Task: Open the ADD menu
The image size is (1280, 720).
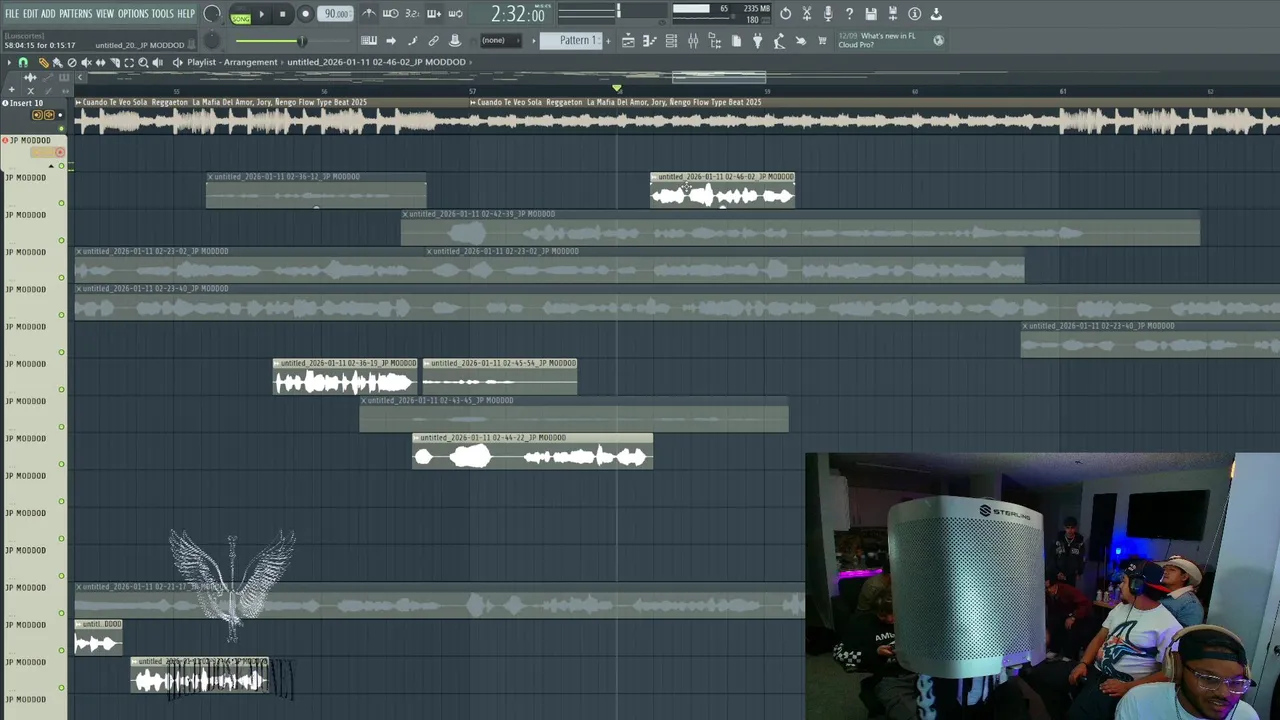Action: tap(48, 14)
